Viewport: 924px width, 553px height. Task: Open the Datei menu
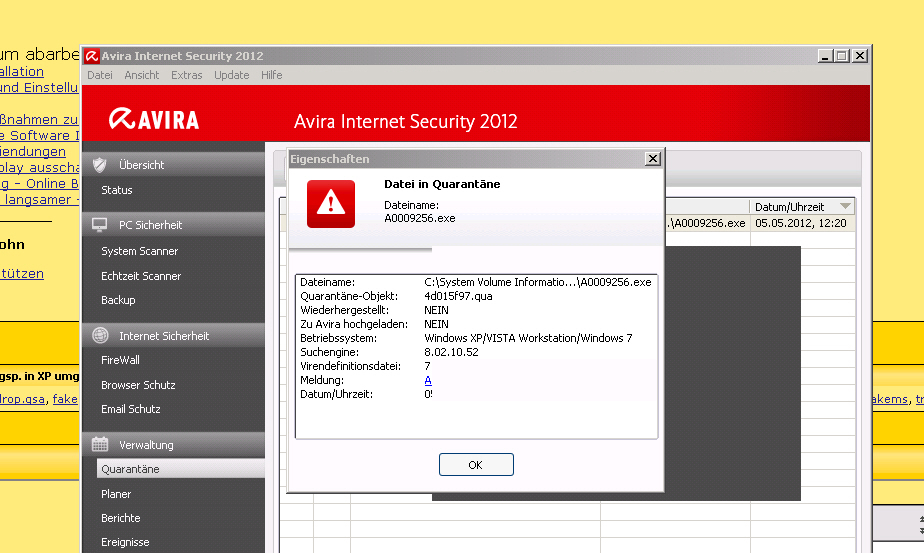100,75
